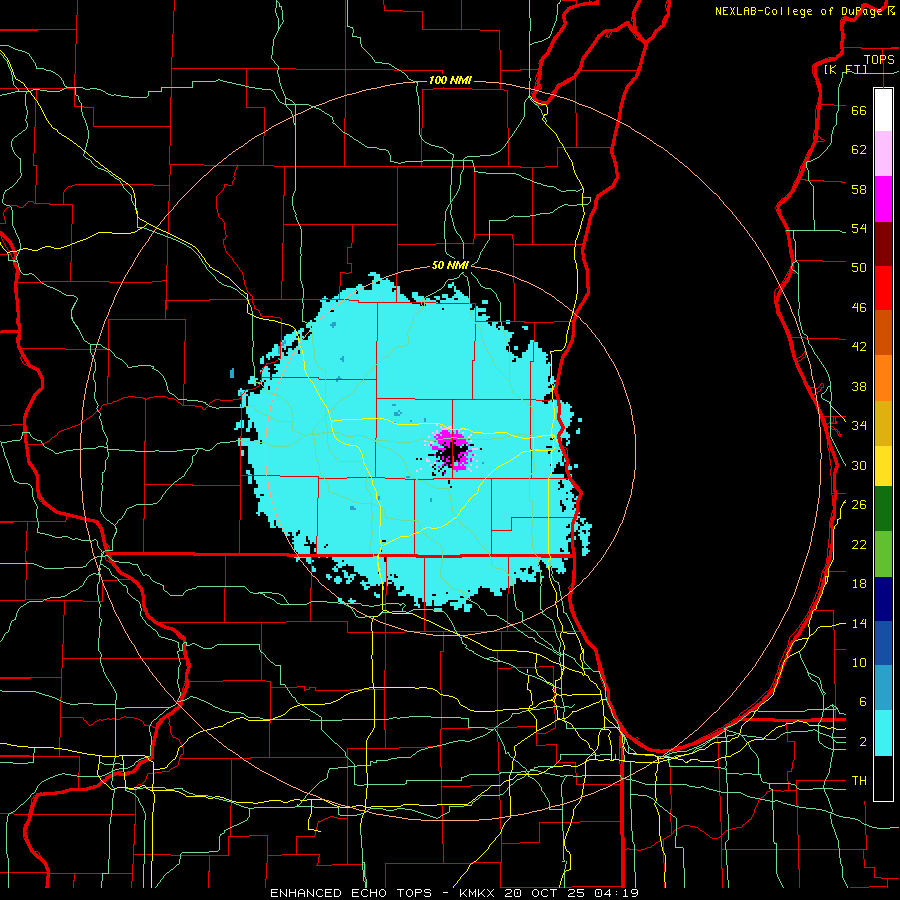Viewport: 900px width, 900px height.
Task: Click the gold legend swatch
Action: click(883, 422)
